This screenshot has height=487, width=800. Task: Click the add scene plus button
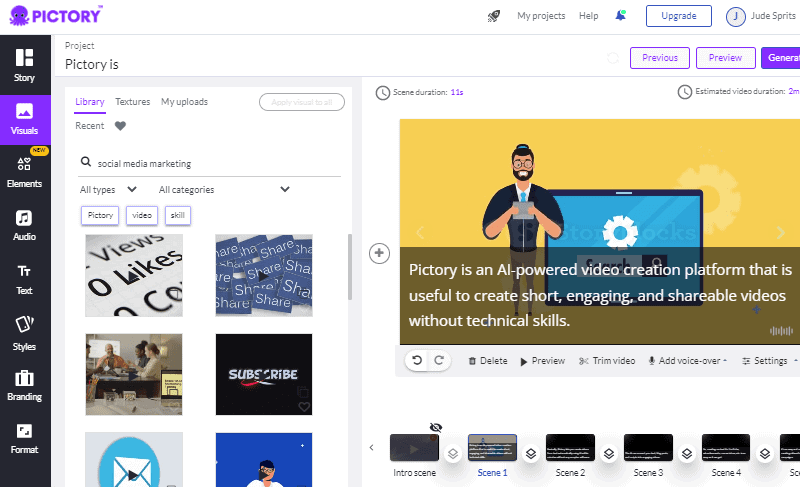click(x=379, y=253)
